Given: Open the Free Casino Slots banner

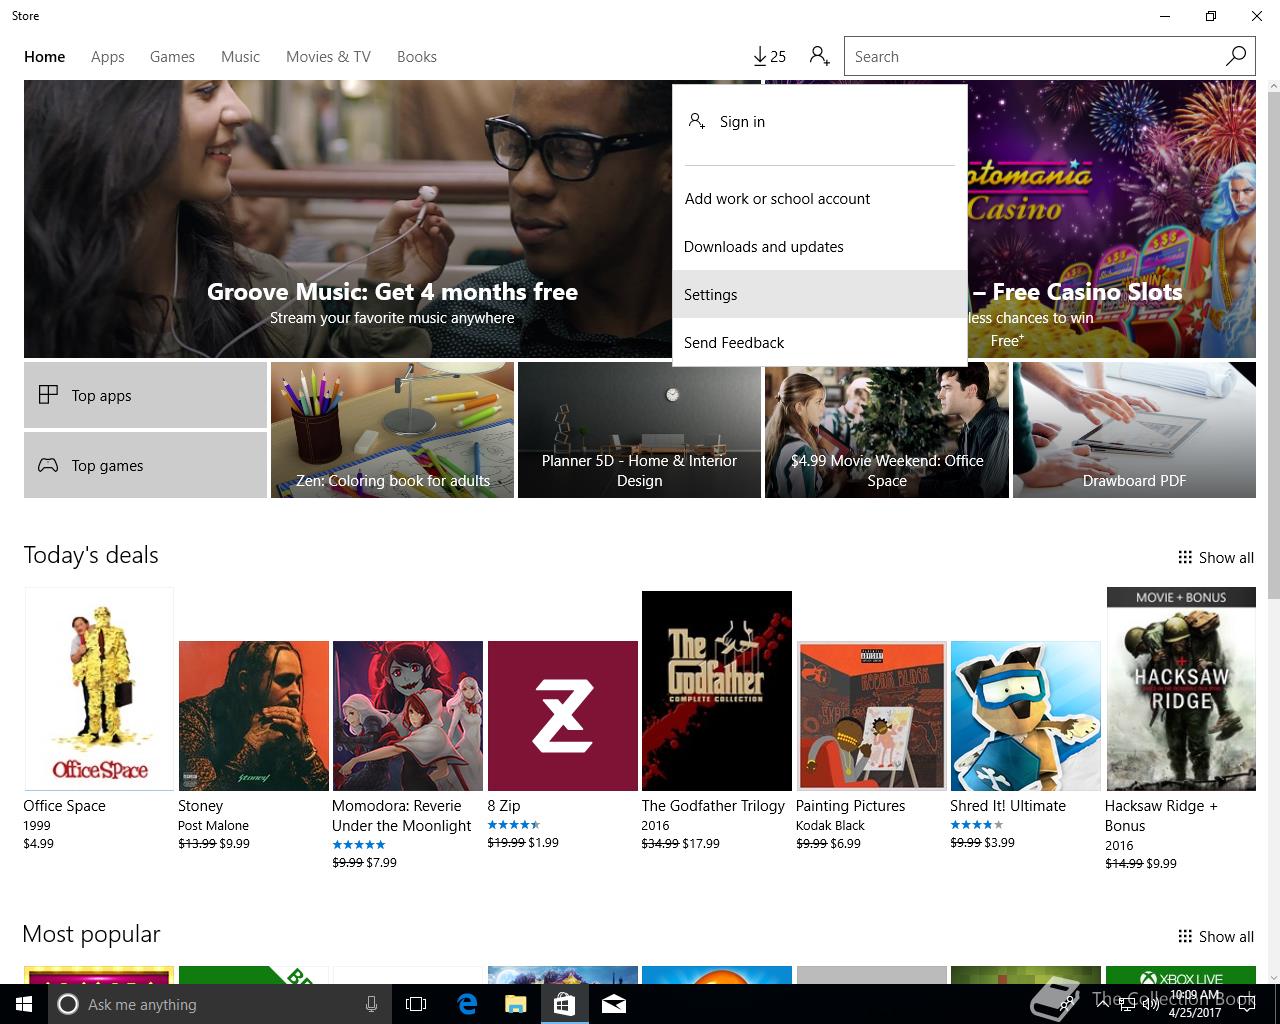Looking at the screenshot, I should coord(1111,219).
